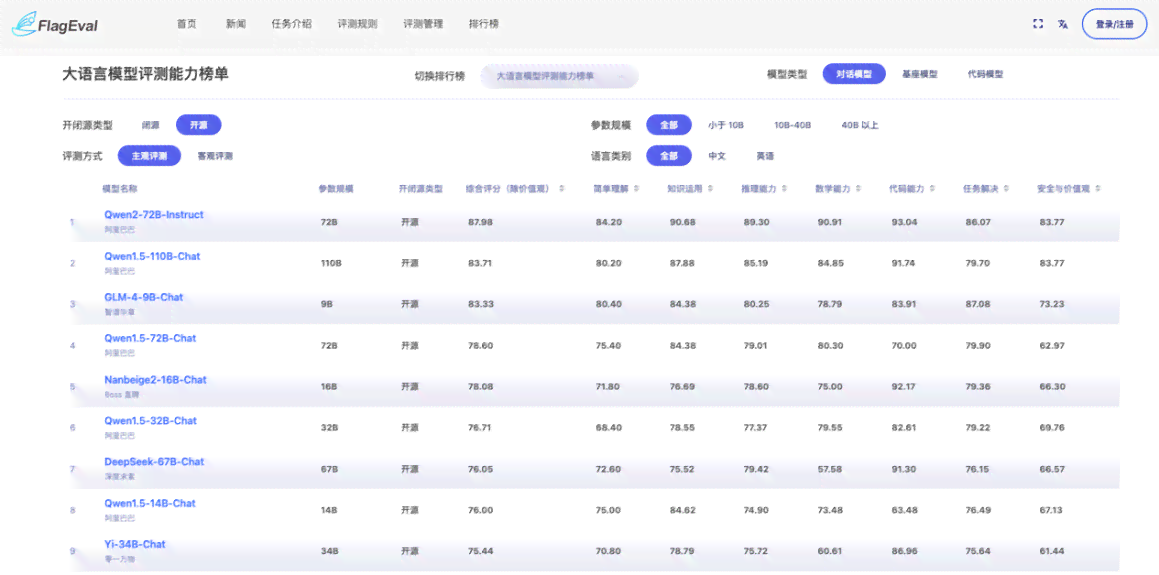Click safety score 61.44 of Yi-34B-Chat
The width and height of the screenshot is (1159, 575).
coord(1051,551)
